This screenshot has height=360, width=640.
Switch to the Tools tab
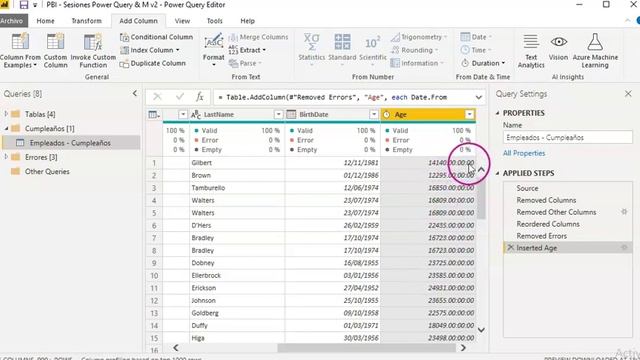coord(214,21)
